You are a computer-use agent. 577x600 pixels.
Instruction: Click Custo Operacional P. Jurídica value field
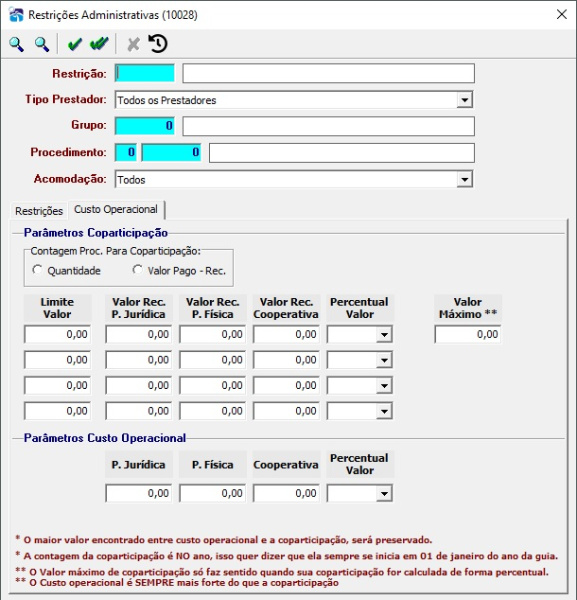point(139,493)
